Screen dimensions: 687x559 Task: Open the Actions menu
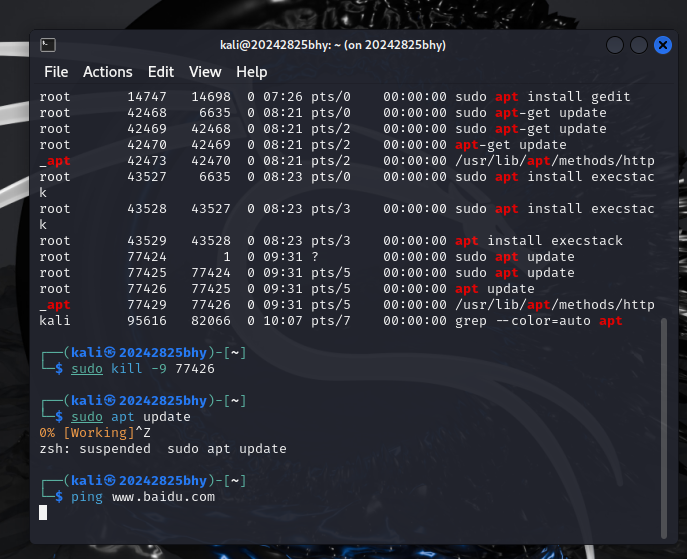pos(108,72)
